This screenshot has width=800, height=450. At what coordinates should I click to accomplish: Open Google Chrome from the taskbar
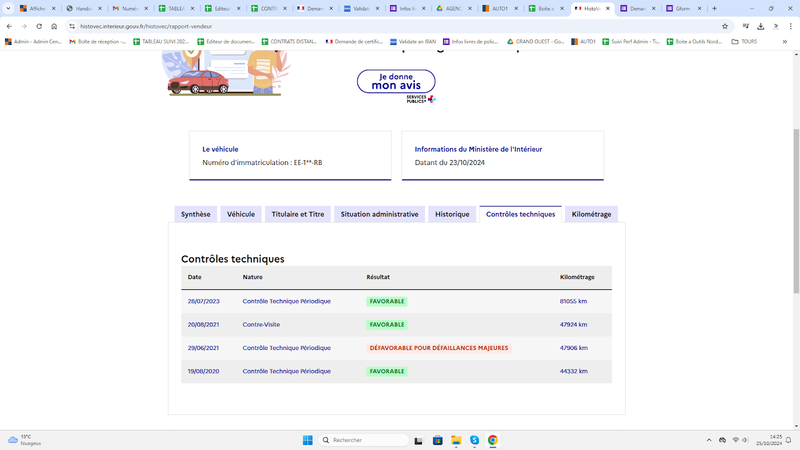click(493, 440)
